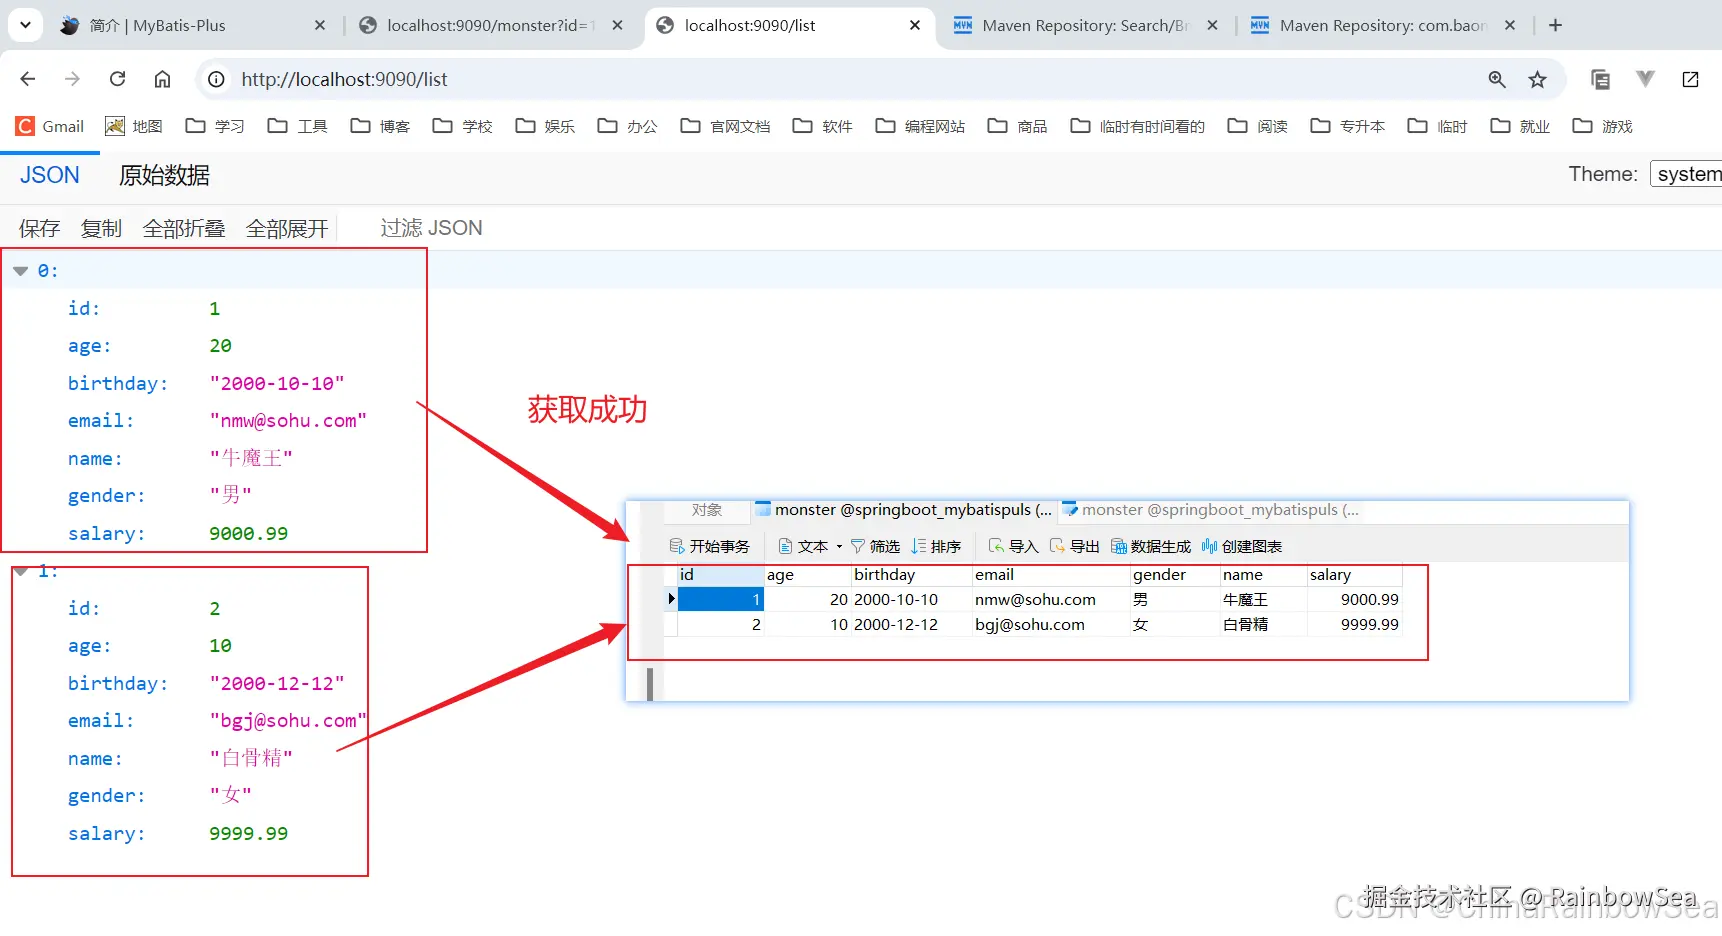This screenshot has height=936, width=1722.
Task: Click 复制 to copy the JSON
Action: coord(101,228)
